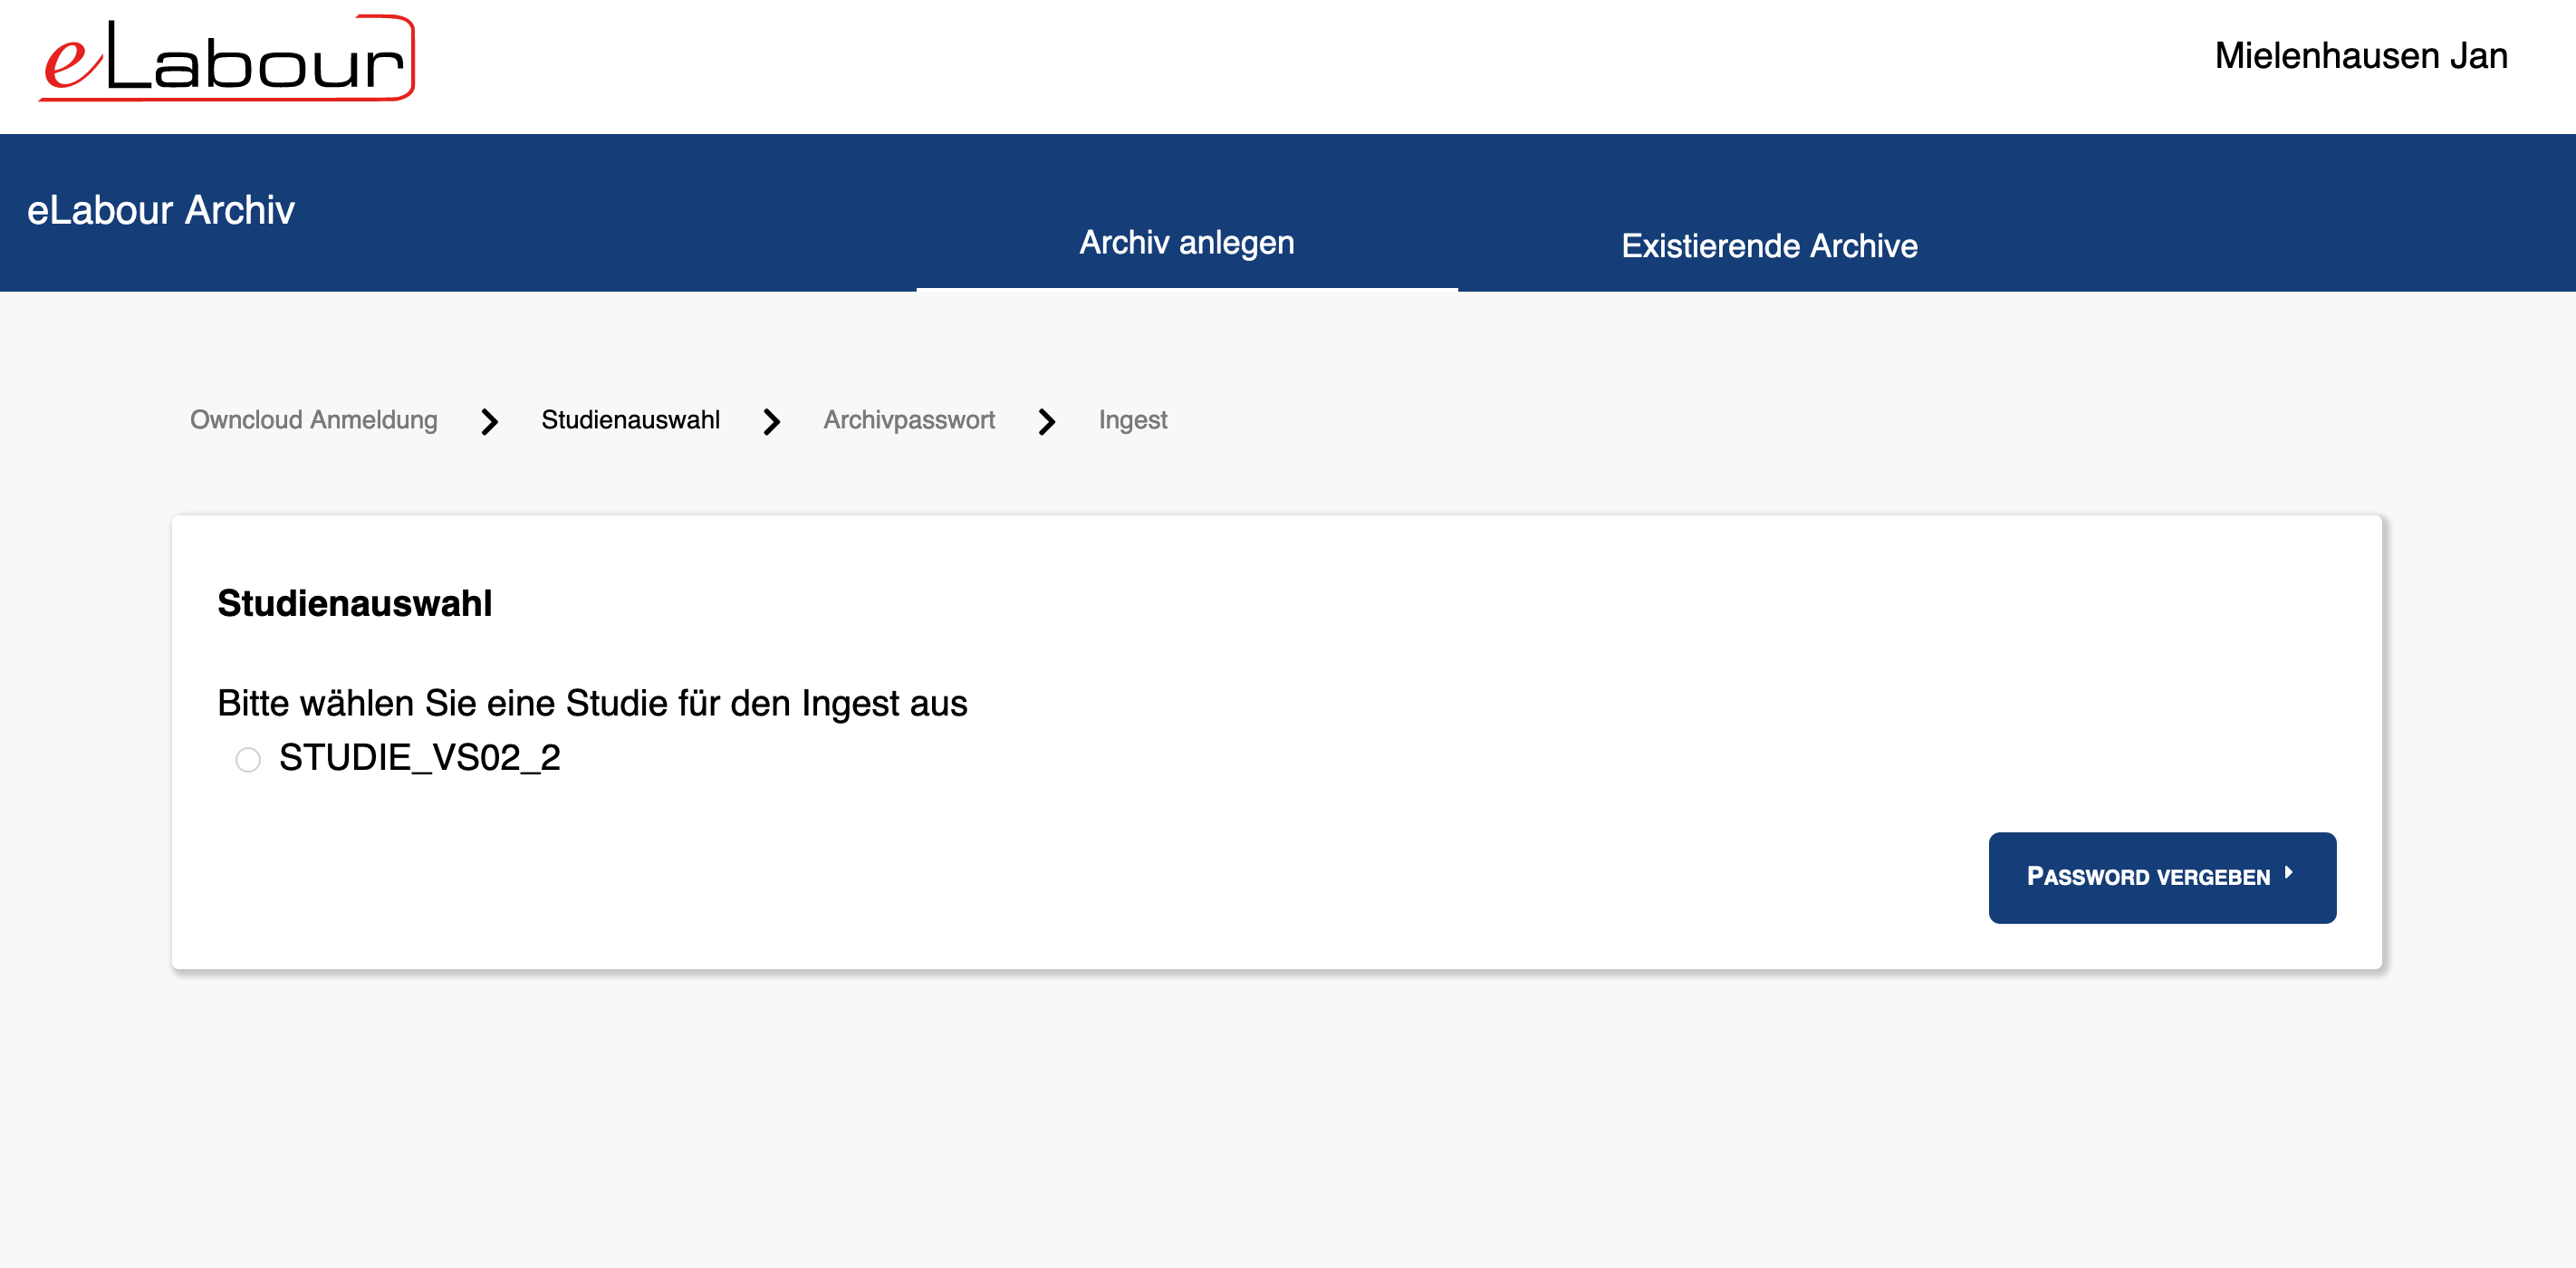
Task: Click the user name Mielenhausen Jan
Action: tap(2361, 56)
